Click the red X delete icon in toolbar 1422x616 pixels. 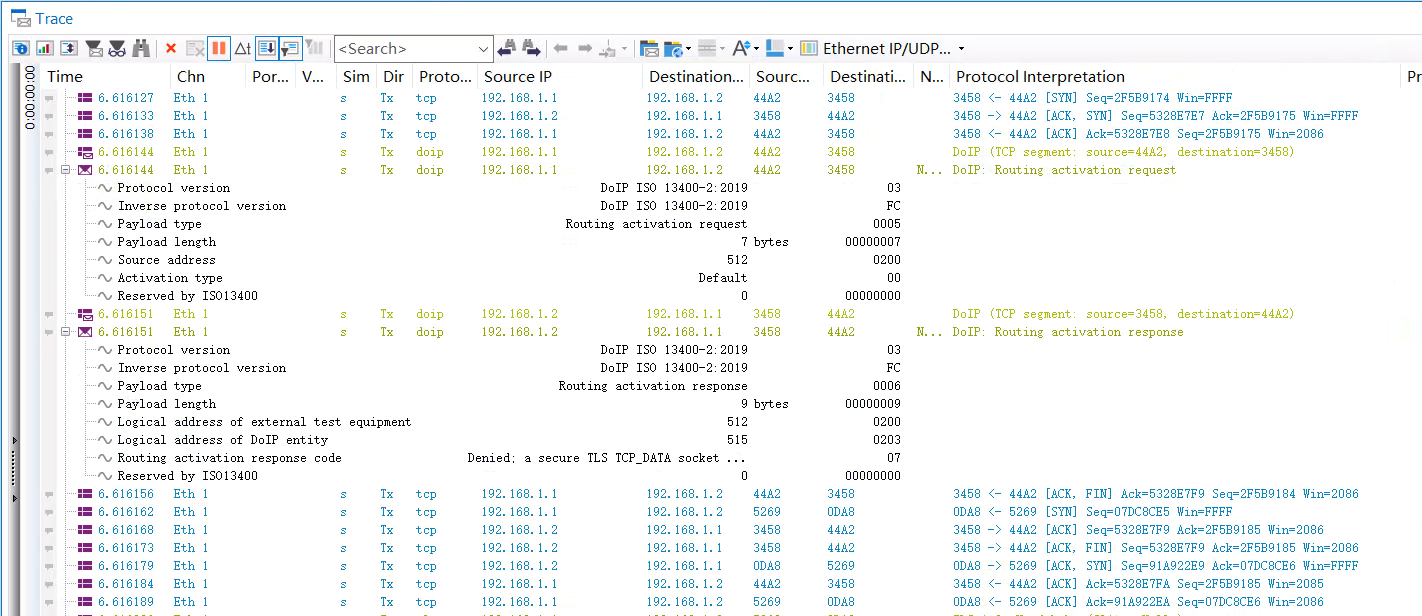171,48
